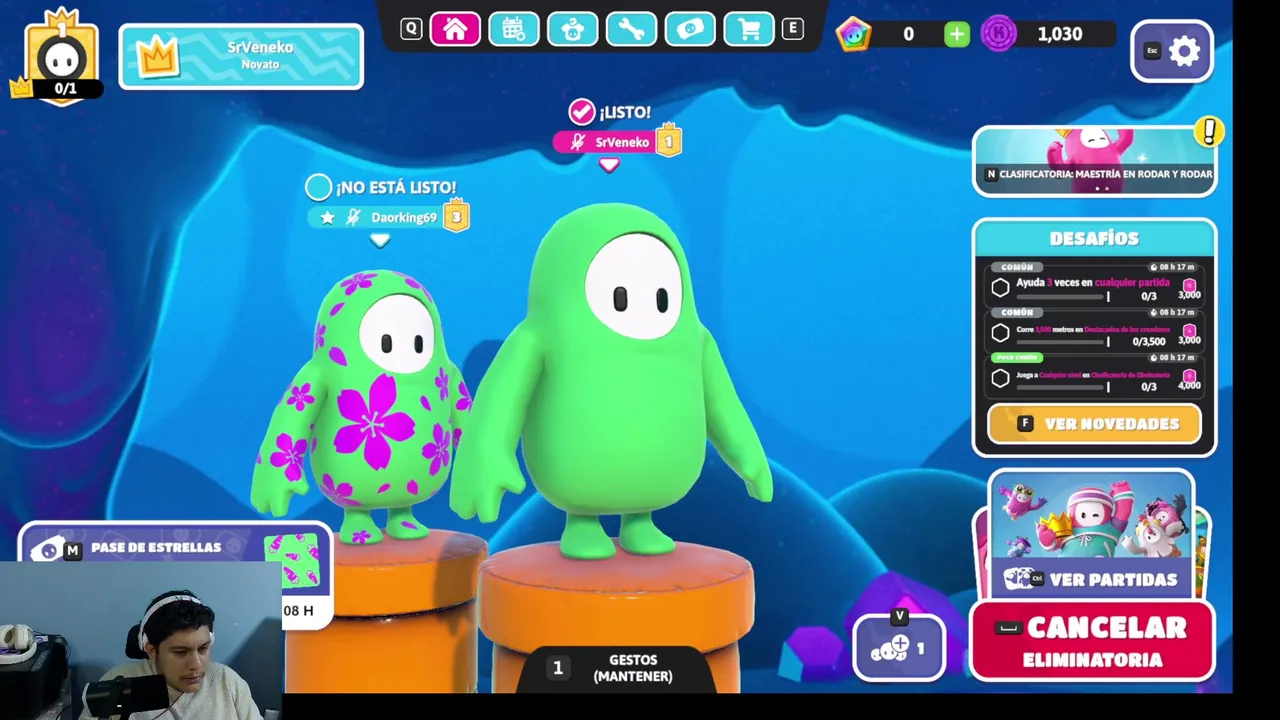Click progress bar of Juega a challenge
The image size is (1280, 720).
pos(1063,386)
